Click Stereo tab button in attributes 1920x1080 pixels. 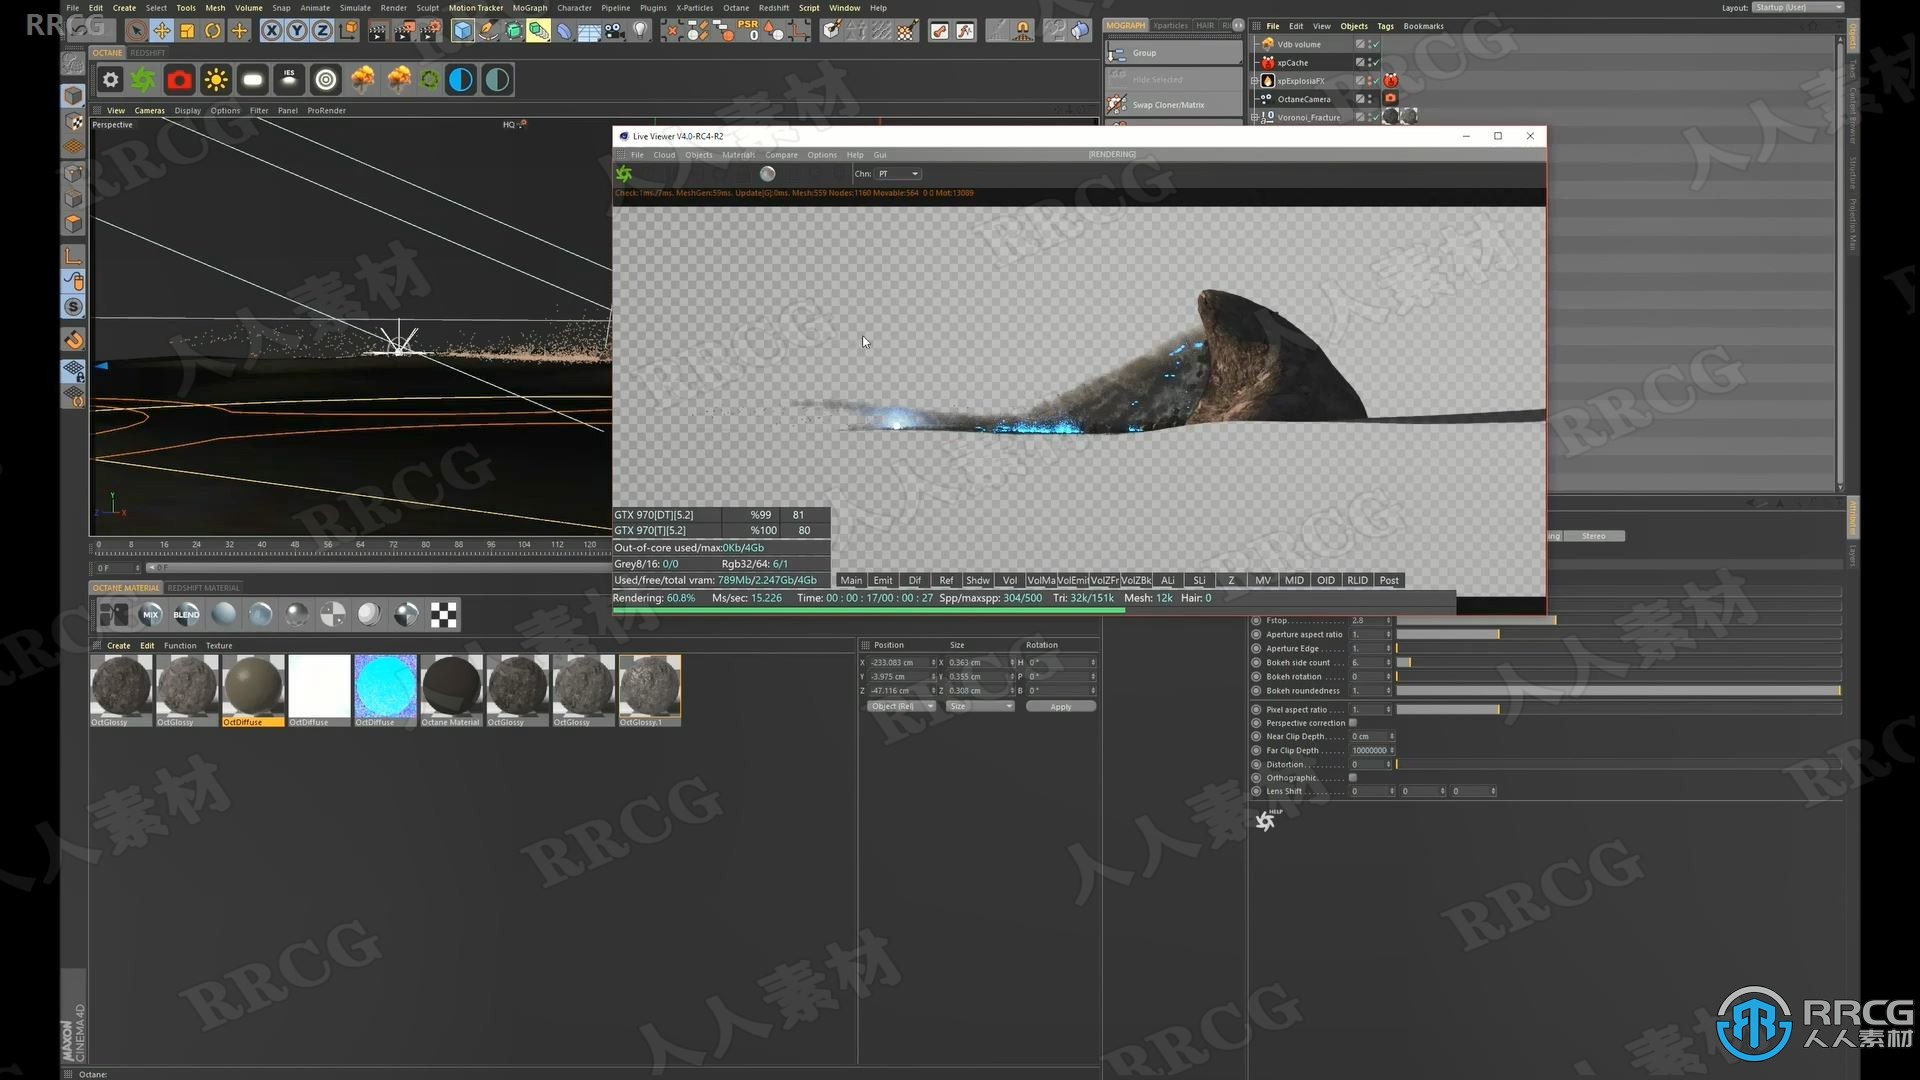pos(1594,536)
